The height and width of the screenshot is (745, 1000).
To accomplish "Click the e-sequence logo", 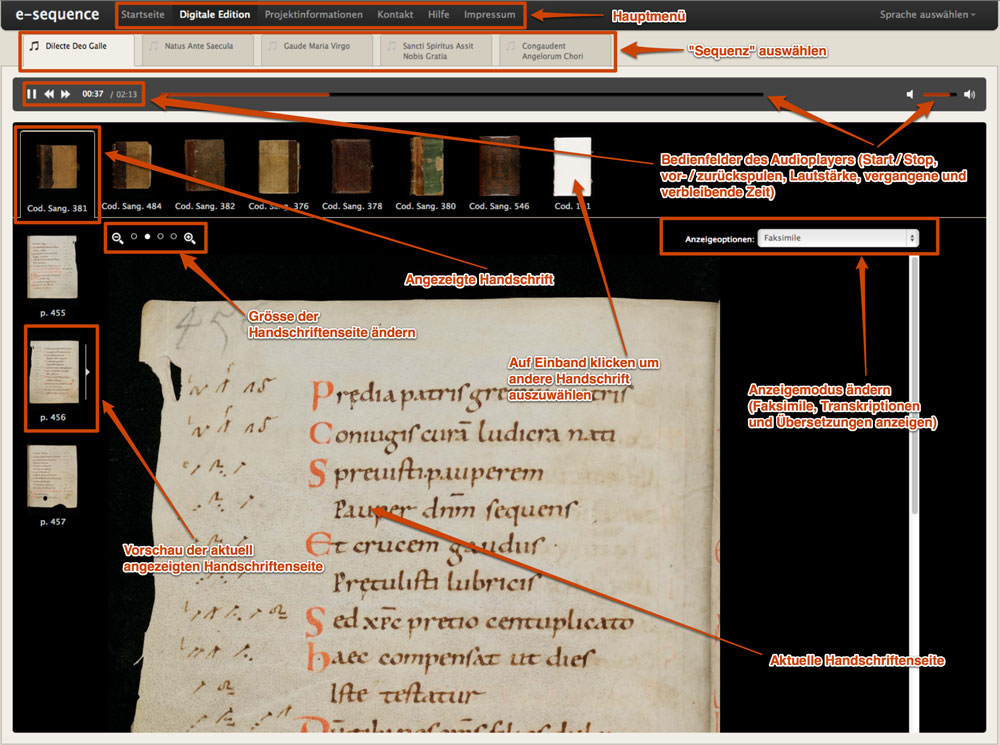I will pos(57,15).
